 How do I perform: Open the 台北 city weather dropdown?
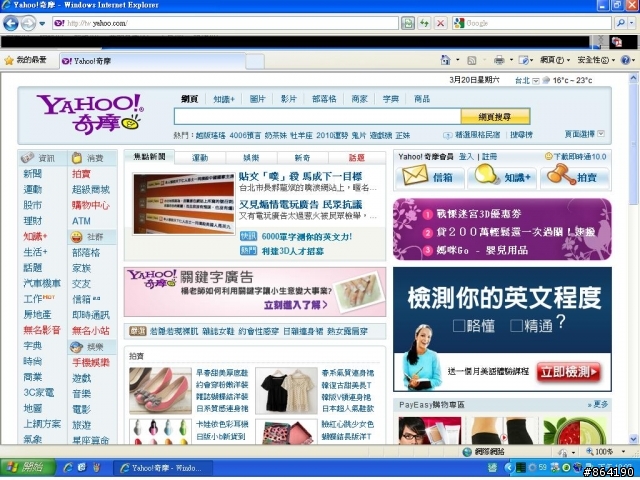point(536,81)
